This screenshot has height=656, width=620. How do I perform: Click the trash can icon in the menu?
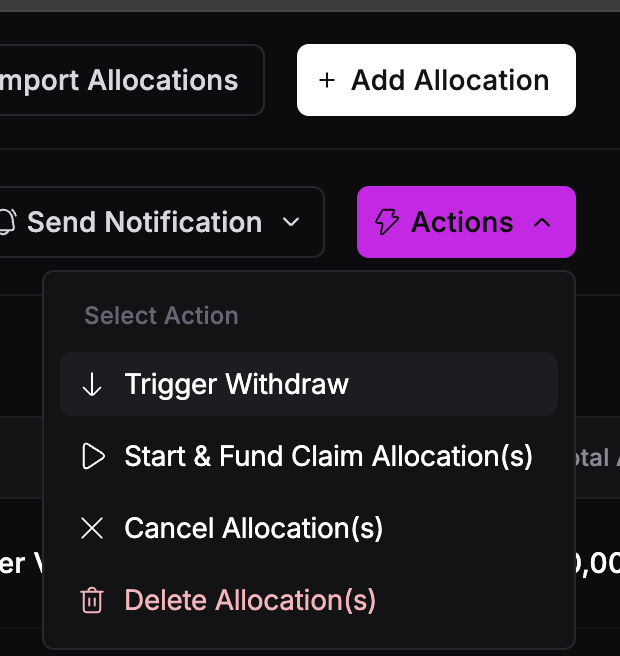[92, 600]
